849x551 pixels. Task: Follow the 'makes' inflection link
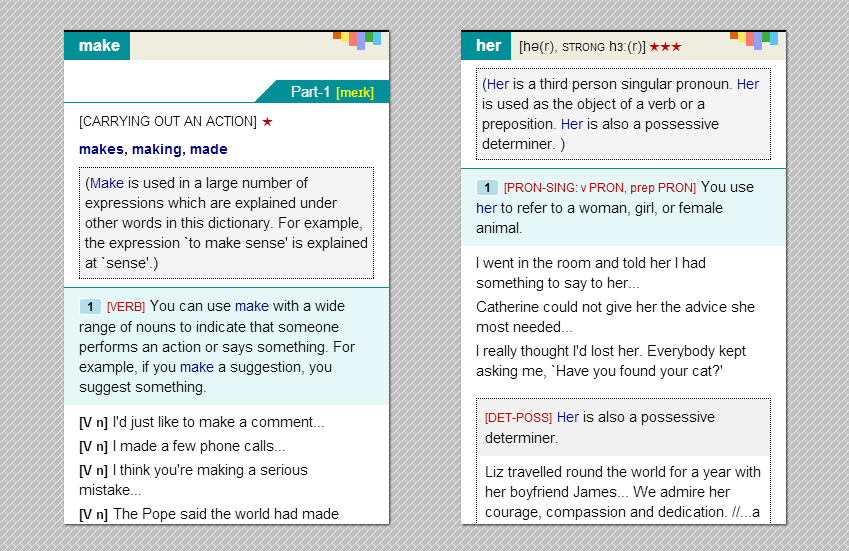click(x=101, y=149)
